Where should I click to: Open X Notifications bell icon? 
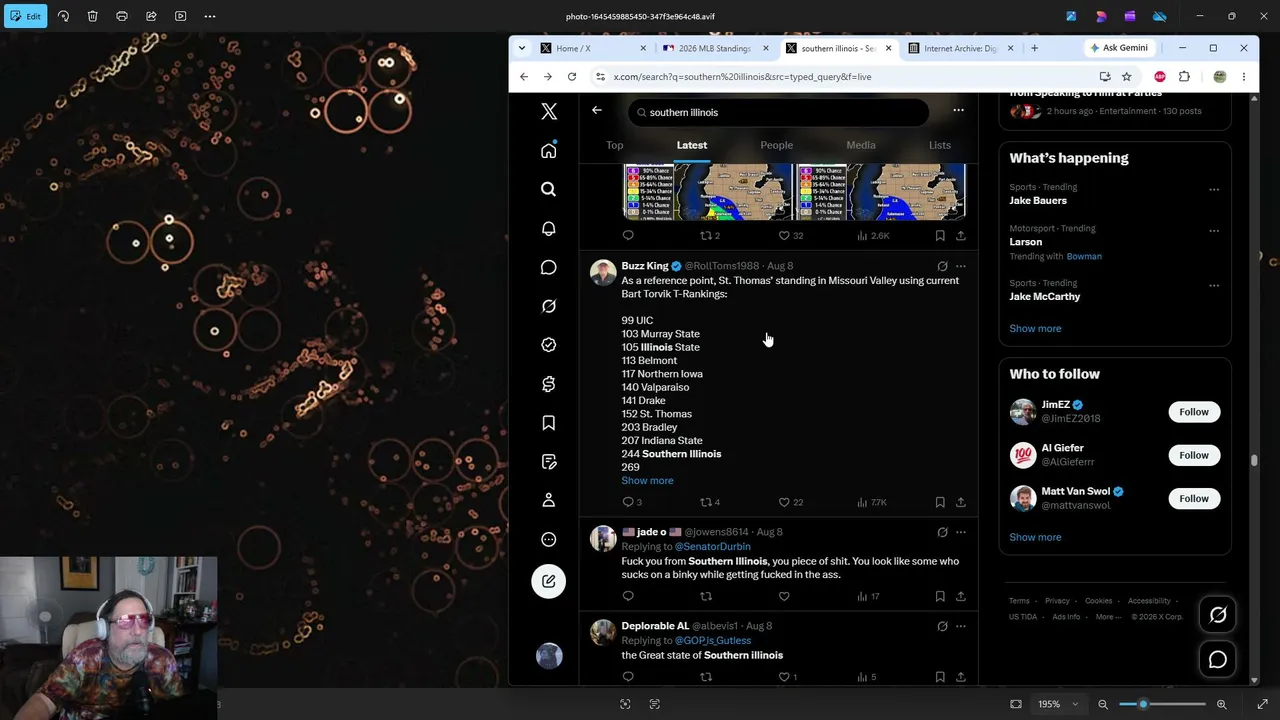coord(549,228)
